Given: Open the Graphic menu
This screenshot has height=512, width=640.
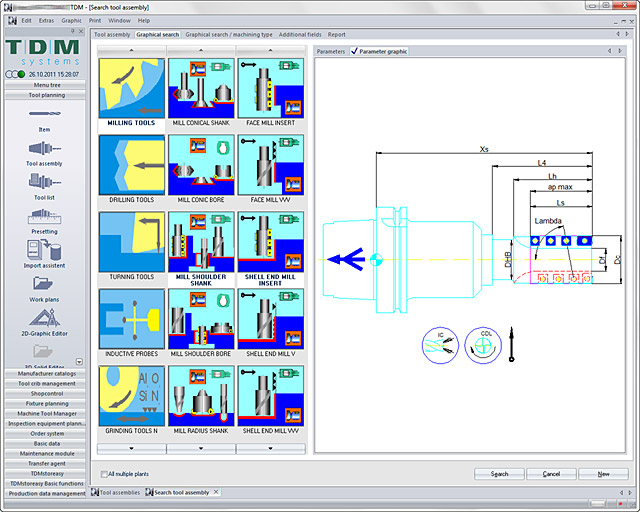Looking at the screenshot, I should [71, 20].
